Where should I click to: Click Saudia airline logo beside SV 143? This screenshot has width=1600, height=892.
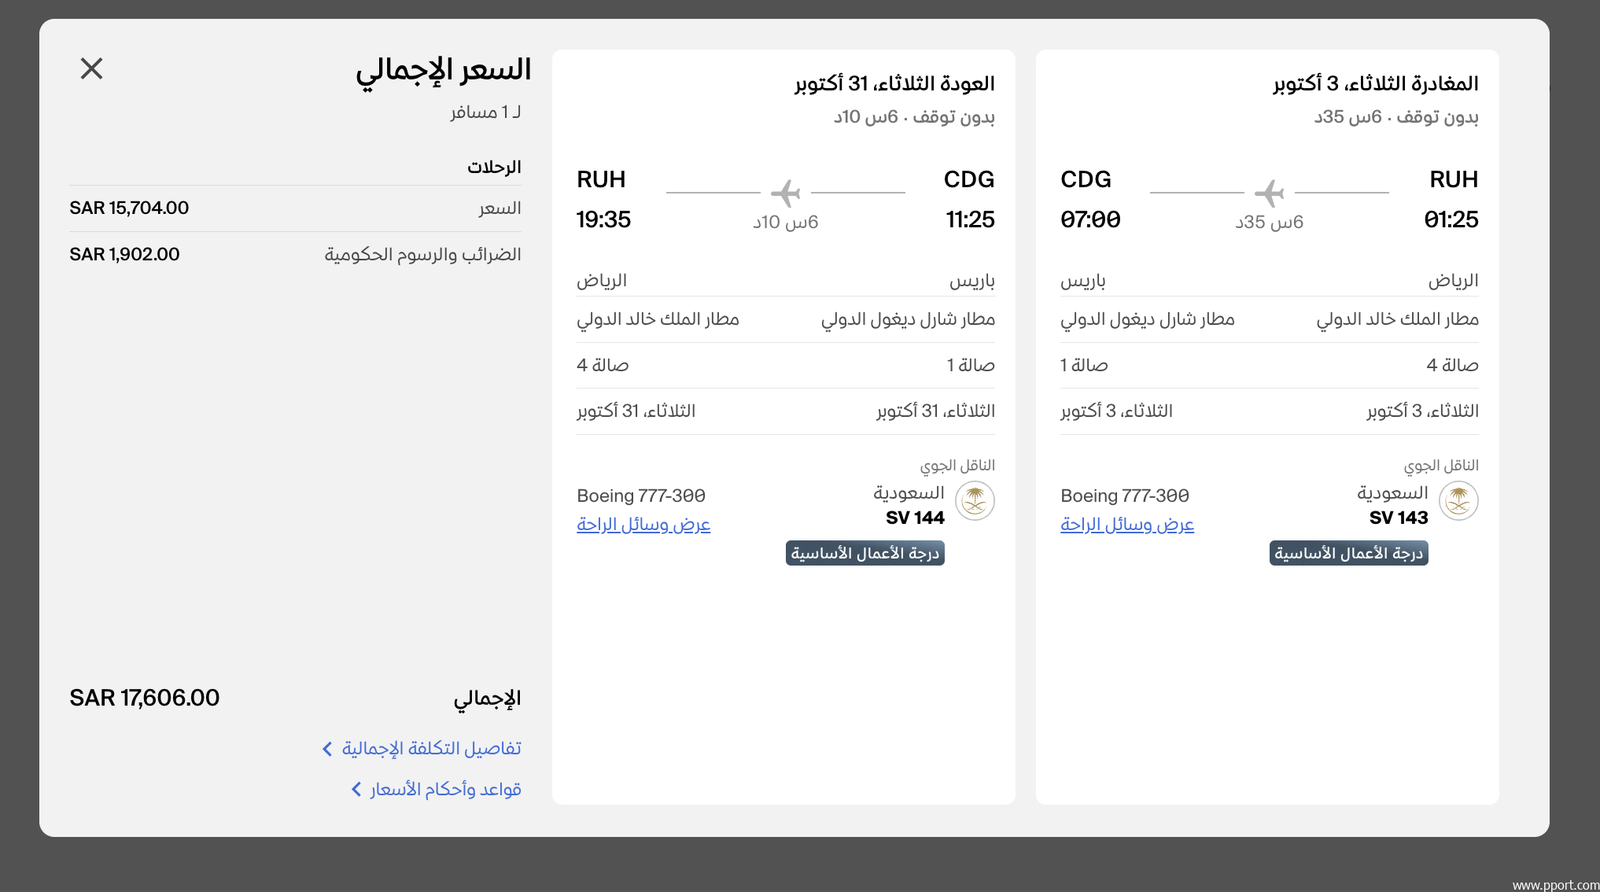[1458, 501]
